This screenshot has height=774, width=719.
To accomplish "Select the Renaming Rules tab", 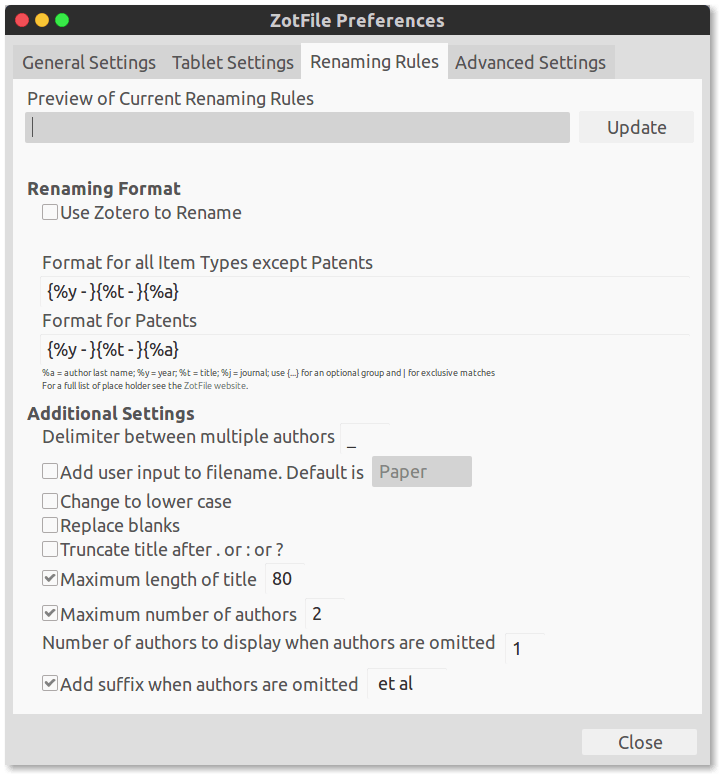I will click(374, 61).
